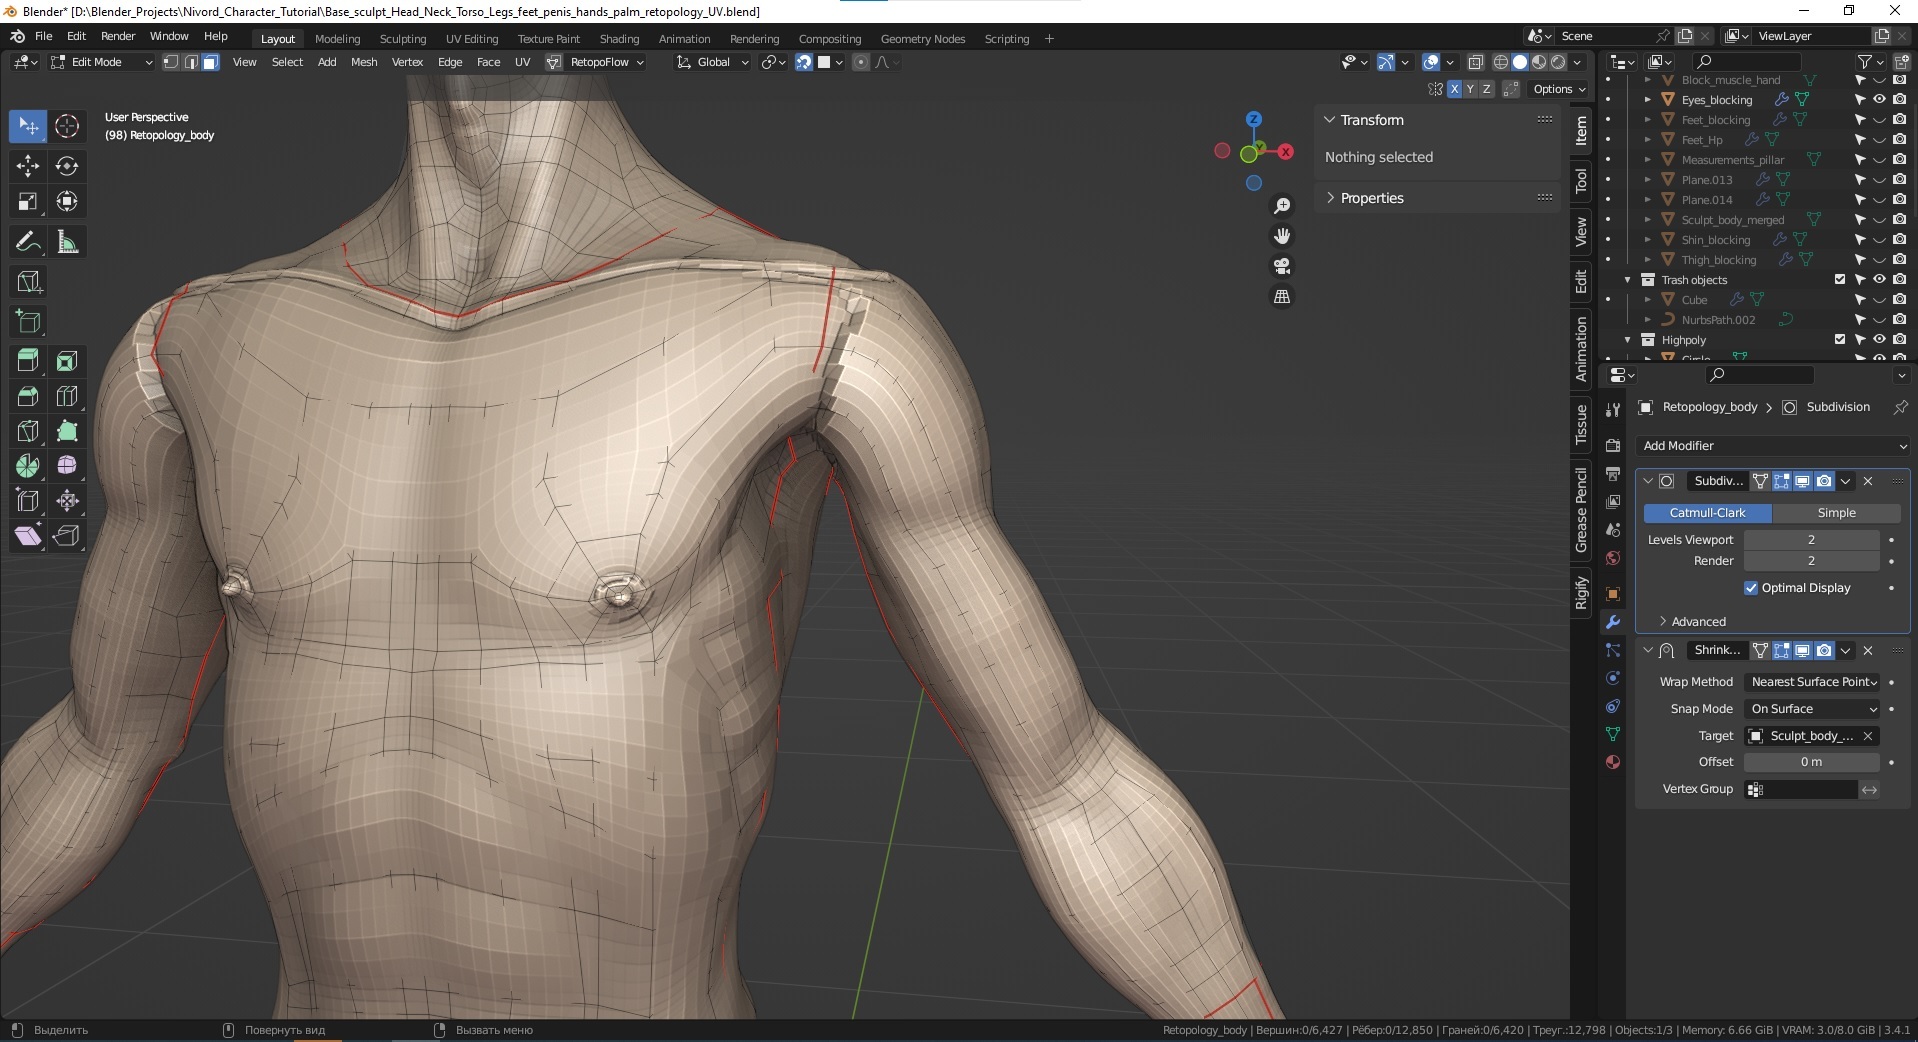The width and height of the screenshot is (1918, 1042).
Task: Select the Shear tool
Action: (28, 536)
